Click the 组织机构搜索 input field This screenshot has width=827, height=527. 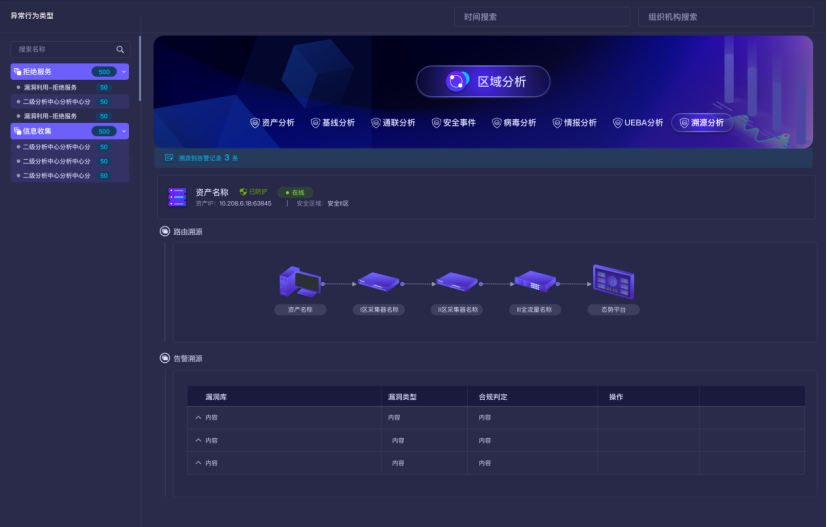point(725,17)
